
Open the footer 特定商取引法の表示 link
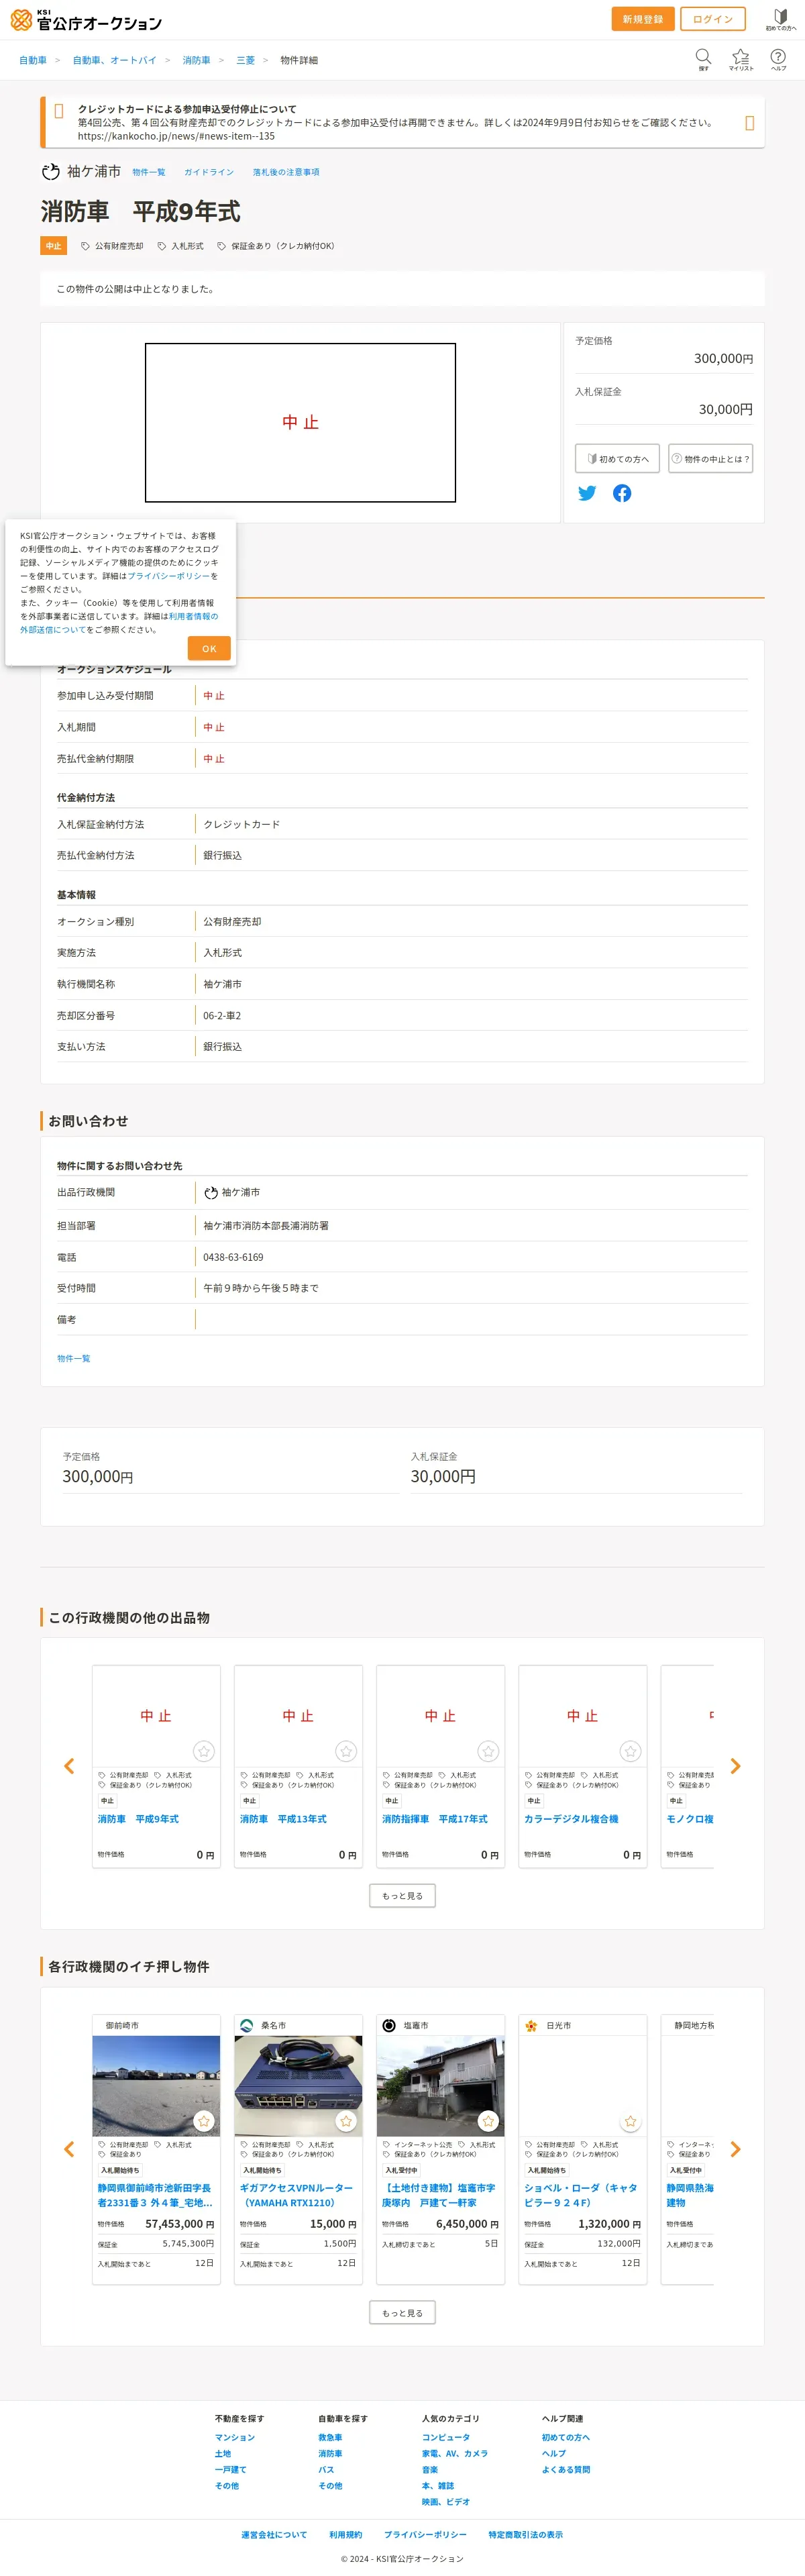[525, 2534]
